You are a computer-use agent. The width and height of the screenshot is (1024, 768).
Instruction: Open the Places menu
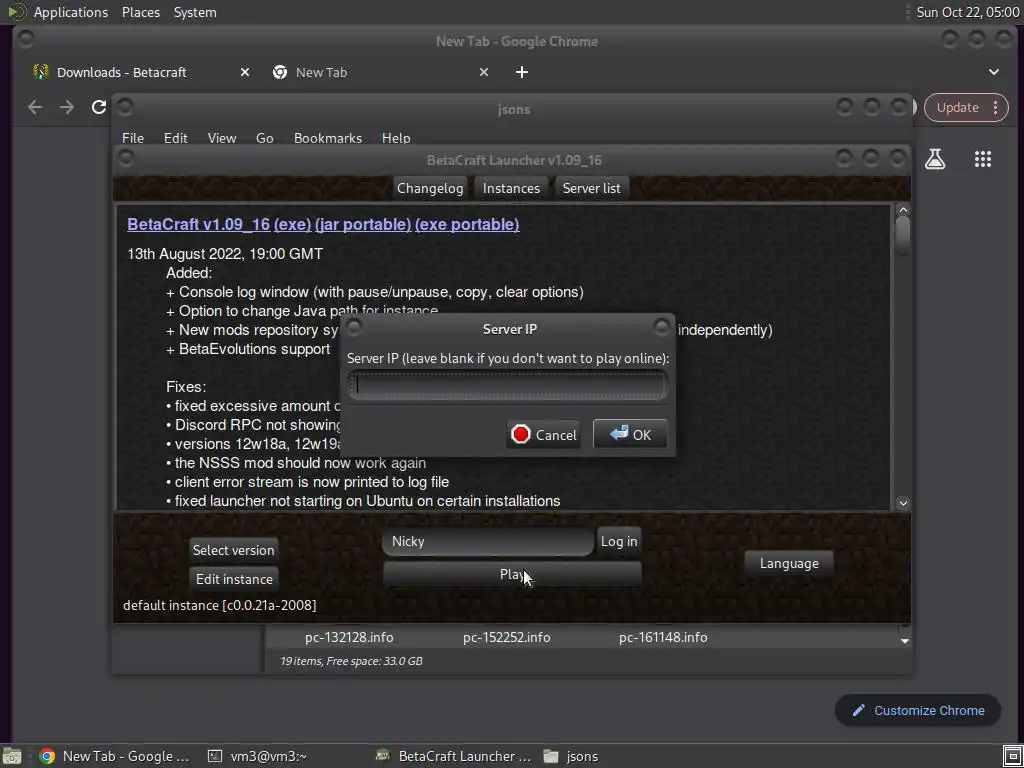(140, 12)
